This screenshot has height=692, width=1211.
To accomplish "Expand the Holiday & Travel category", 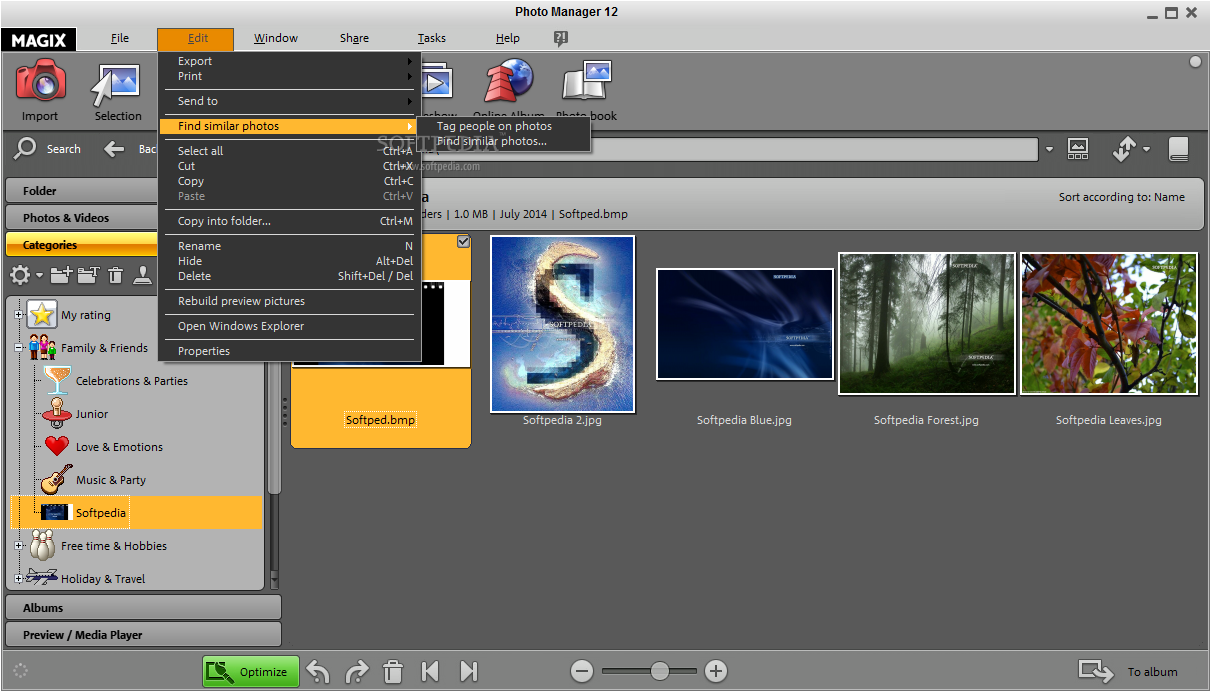I will pyautogui.click(x=18, y=579).
